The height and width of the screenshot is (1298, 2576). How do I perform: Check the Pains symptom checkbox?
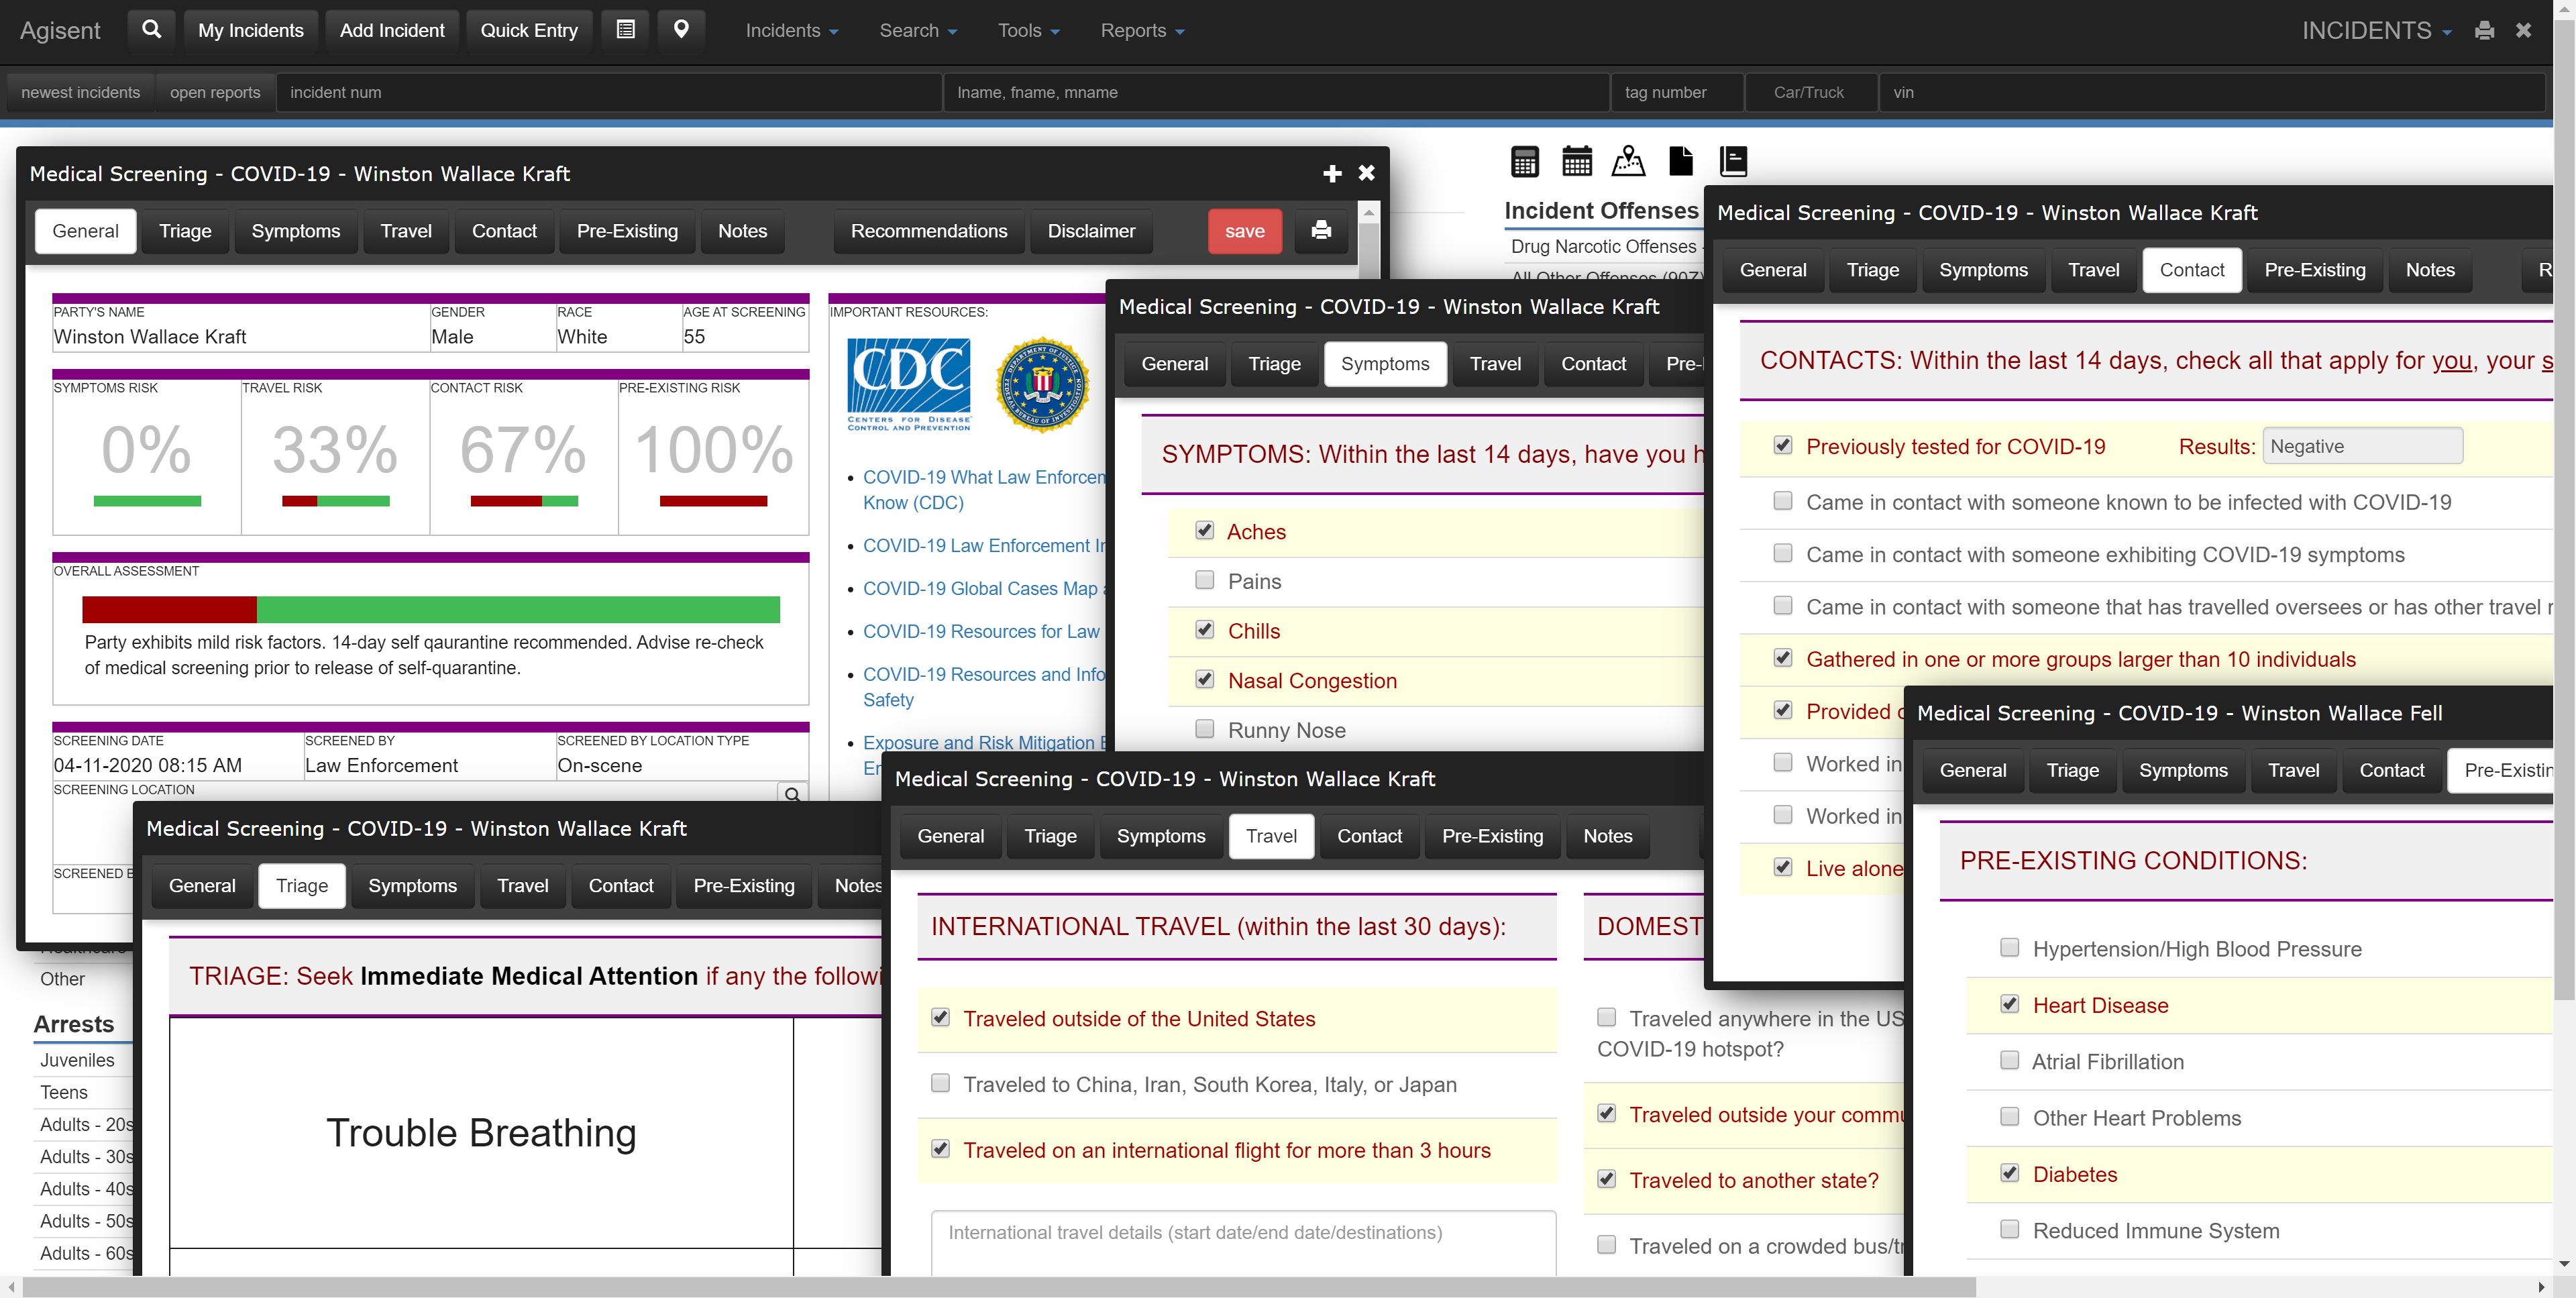pyautogui.click(x=1205, y=581)
